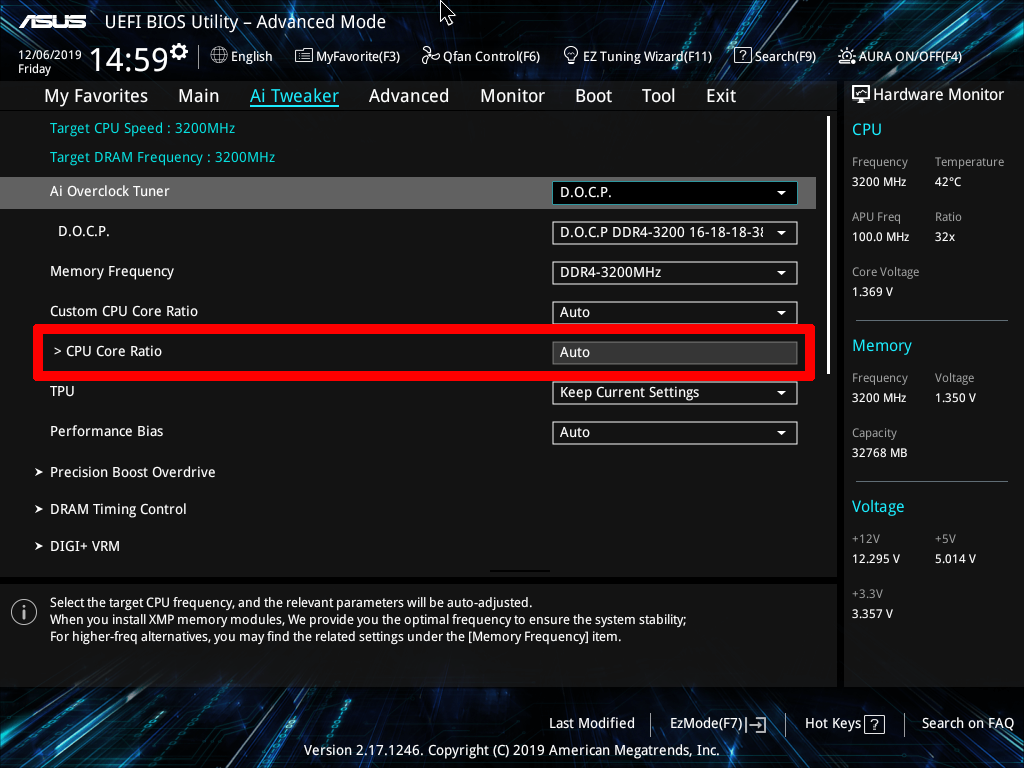Open the My Favorites tab
This screenshot has height=768, width=1024.
(x=96, y=96)
